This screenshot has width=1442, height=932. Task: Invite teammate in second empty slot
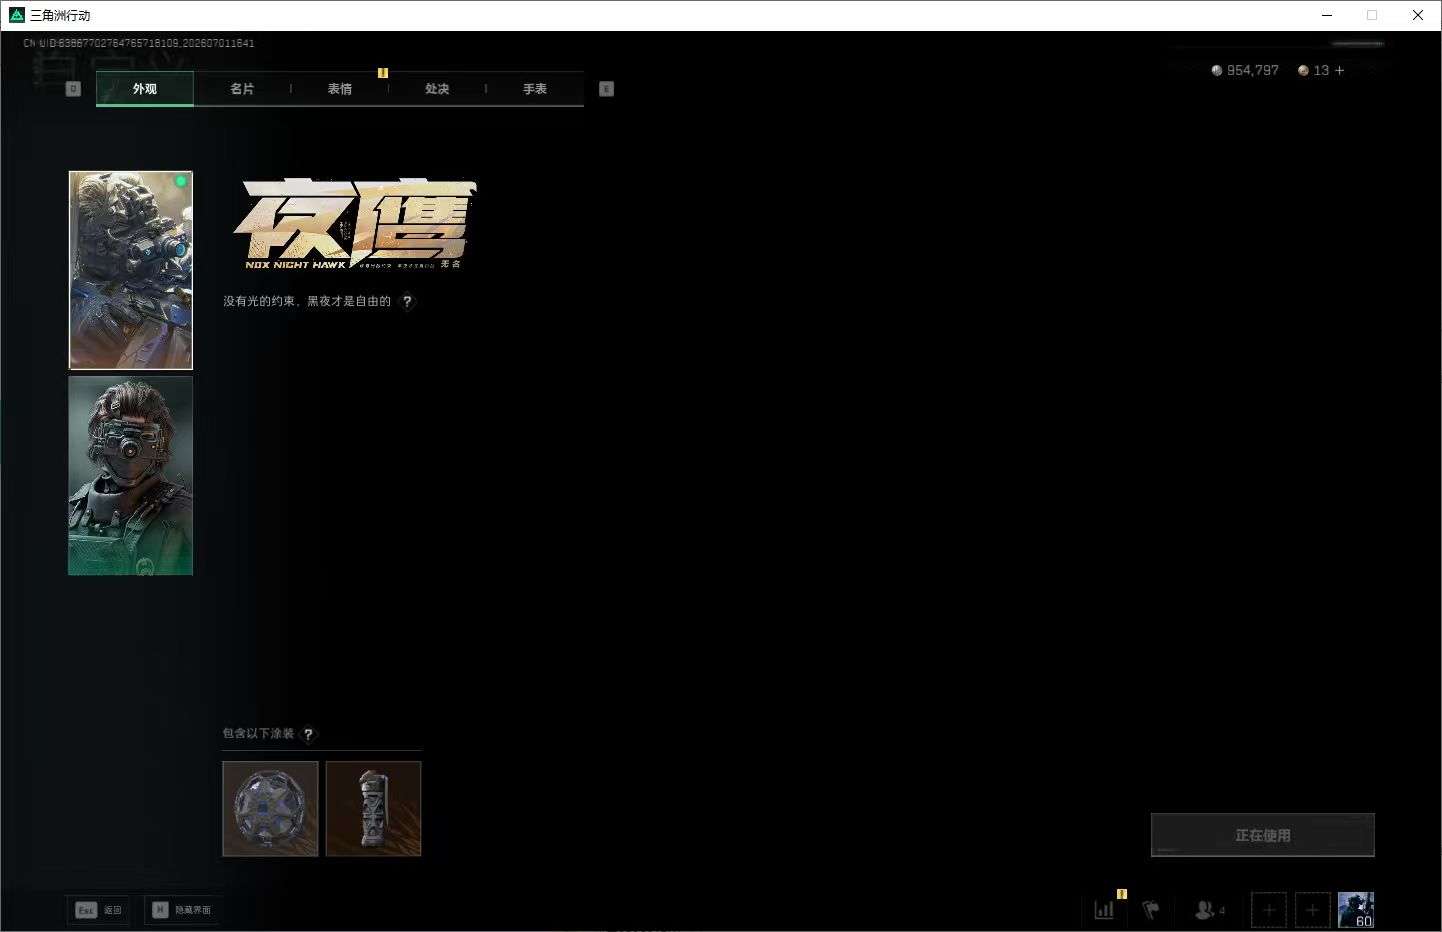(1313, 910)
